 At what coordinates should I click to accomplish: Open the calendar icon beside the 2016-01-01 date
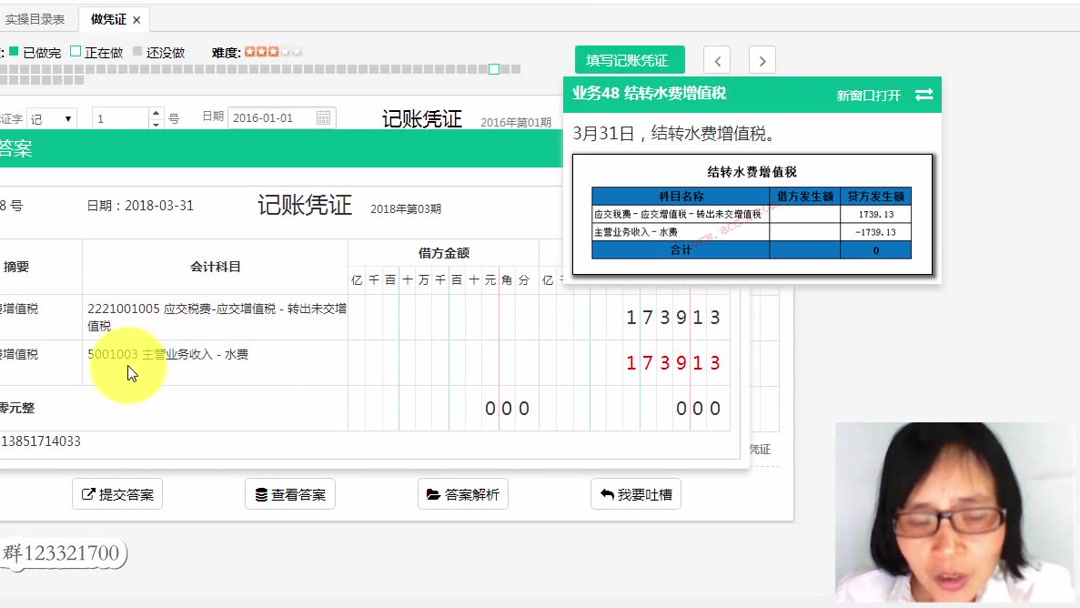(x=323, y=117)
